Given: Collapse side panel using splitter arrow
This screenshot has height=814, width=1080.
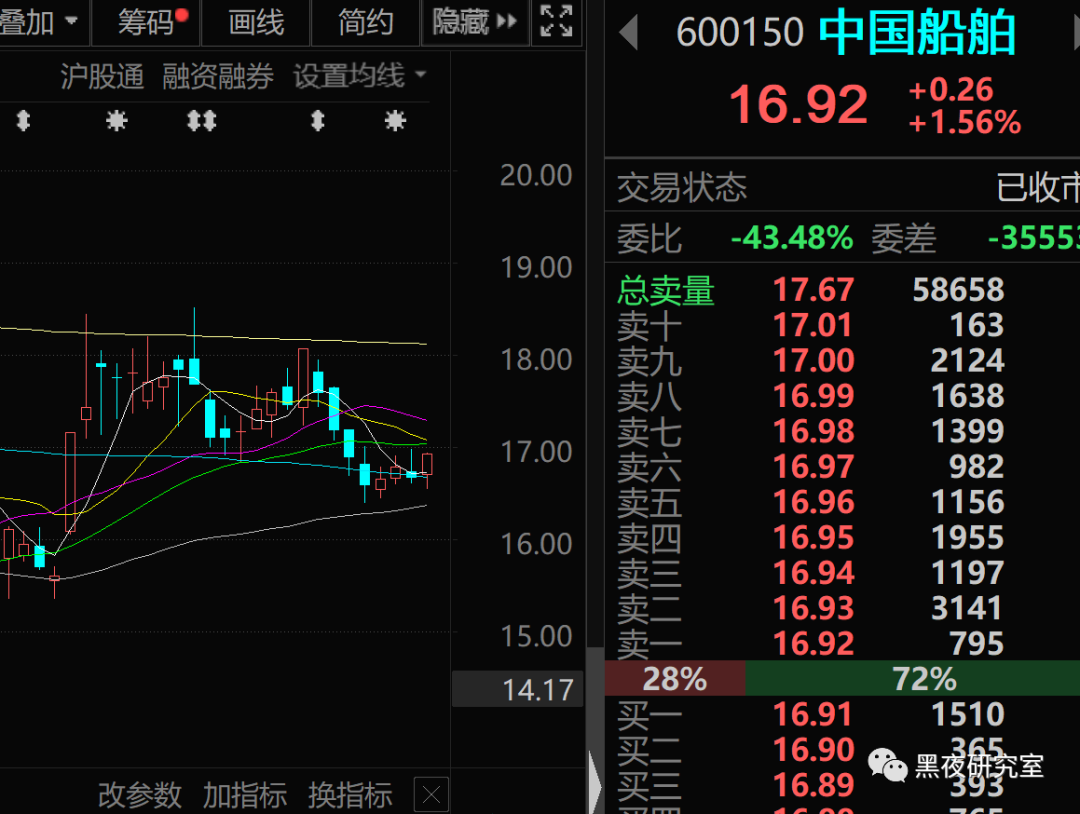Looking at the screenshot, I should coord(595,785).
